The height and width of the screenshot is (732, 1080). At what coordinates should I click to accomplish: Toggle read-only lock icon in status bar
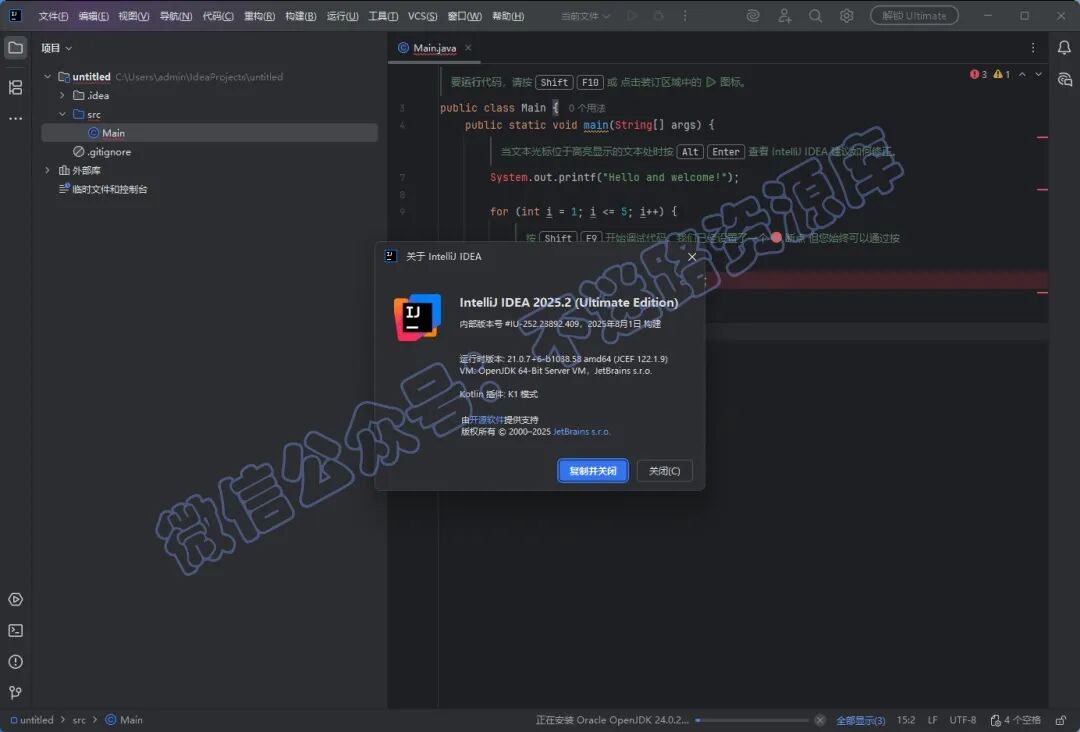click(1061, 720)
